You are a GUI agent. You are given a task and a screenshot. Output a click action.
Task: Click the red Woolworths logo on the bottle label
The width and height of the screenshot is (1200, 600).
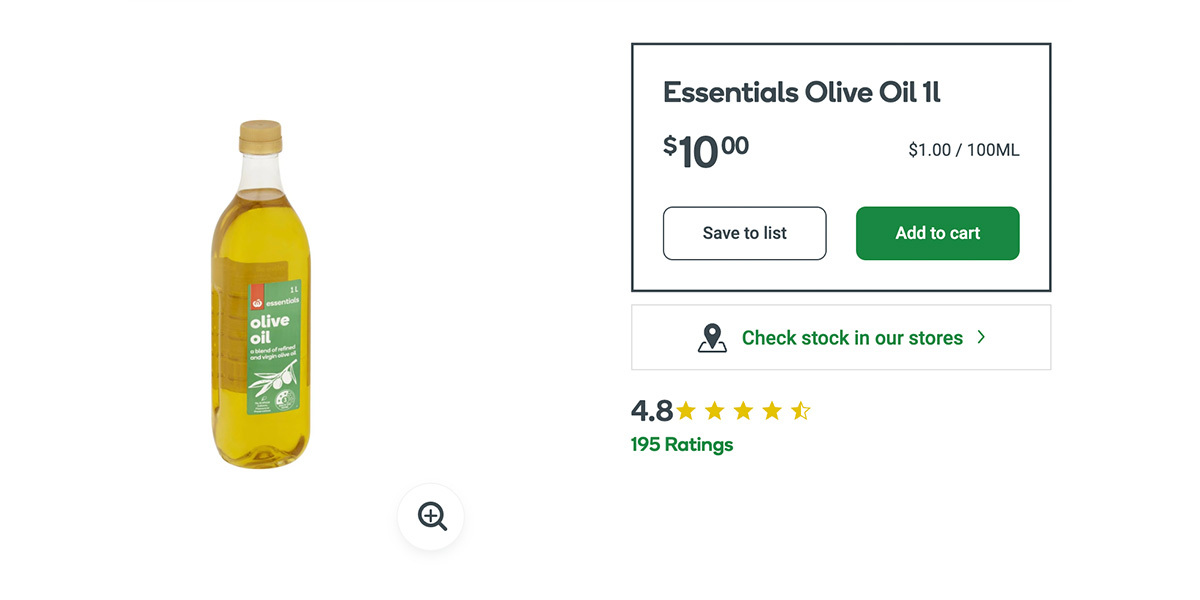click(257, 299)
